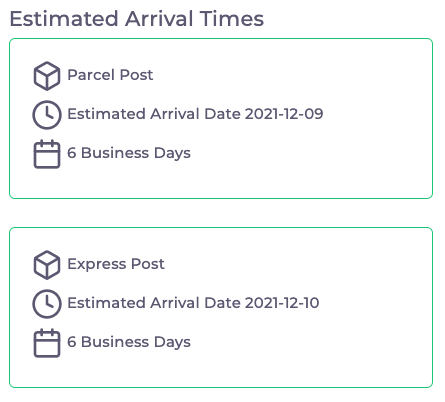Click the clock icon in Express Post card
Image resolution: width=445 pixels, height=402 pixels.
(47, 304)
